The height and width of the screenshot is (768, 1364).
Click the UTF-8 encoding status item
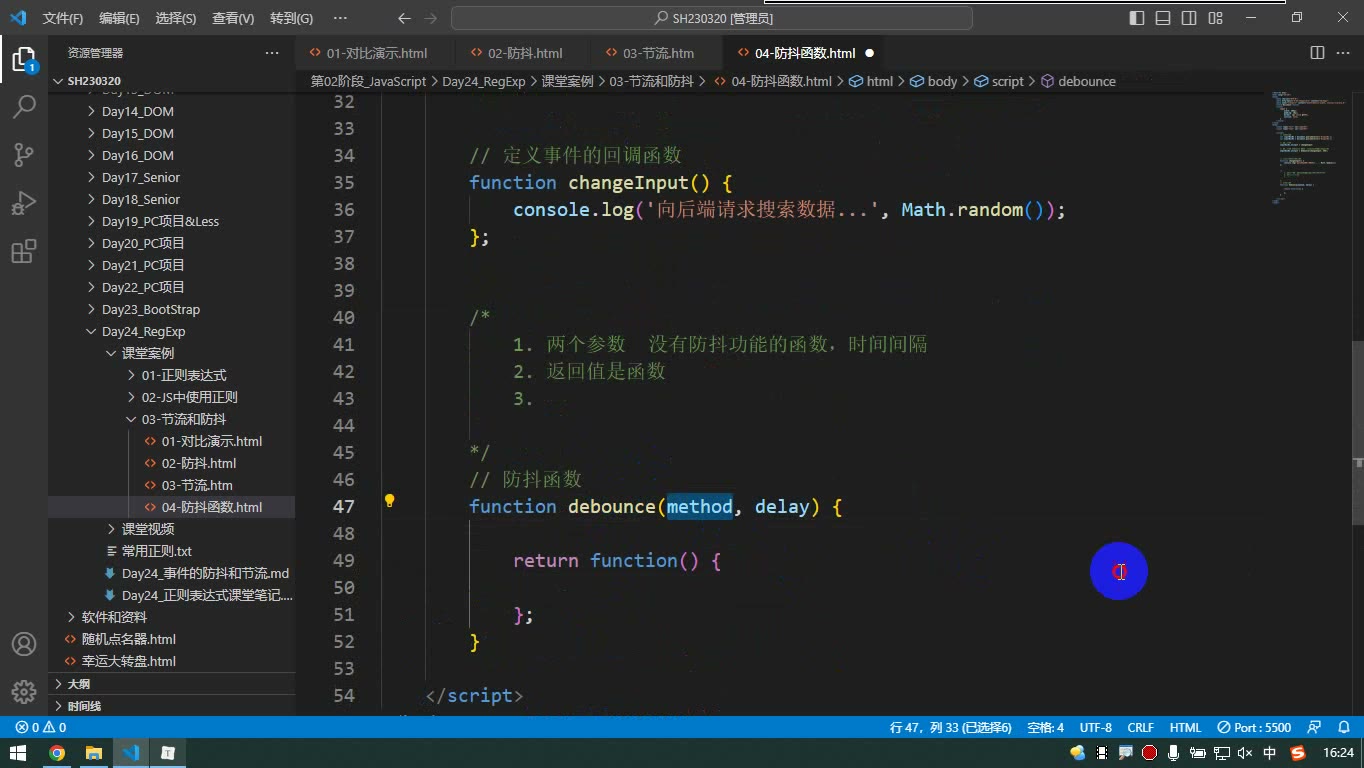1095,727
